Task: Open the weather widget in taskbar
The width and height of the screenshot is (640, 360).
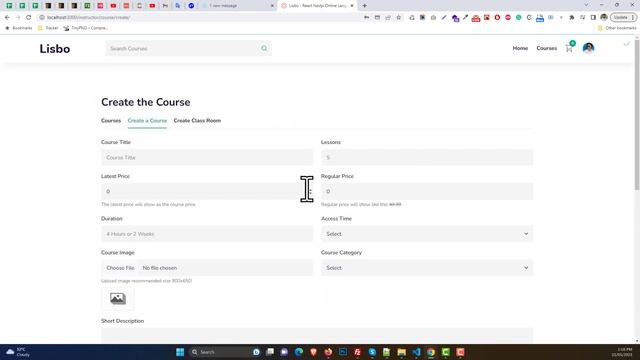Action: point(18,352)
